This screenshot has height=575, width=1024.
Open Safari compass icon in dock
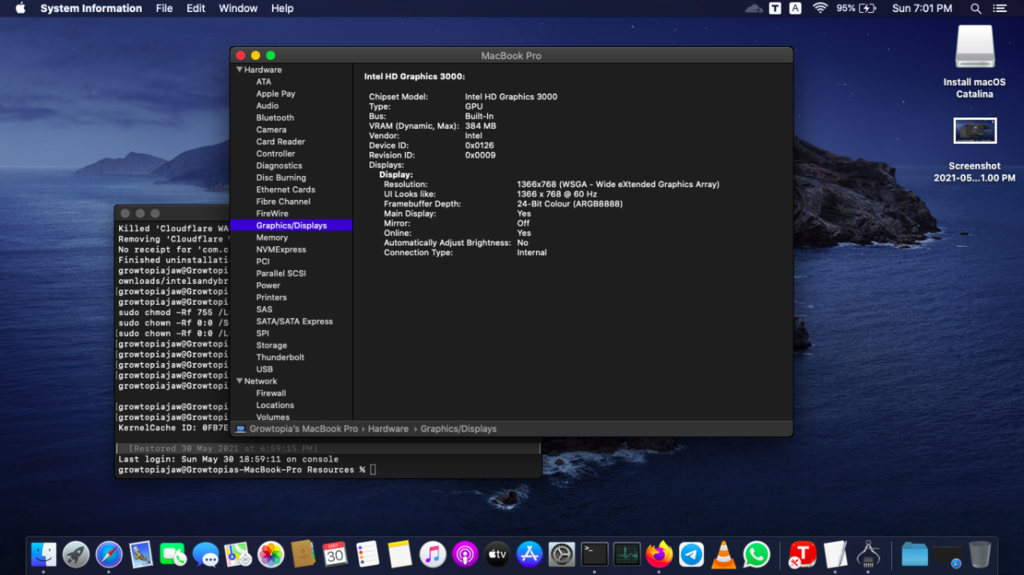coord(108,555)
